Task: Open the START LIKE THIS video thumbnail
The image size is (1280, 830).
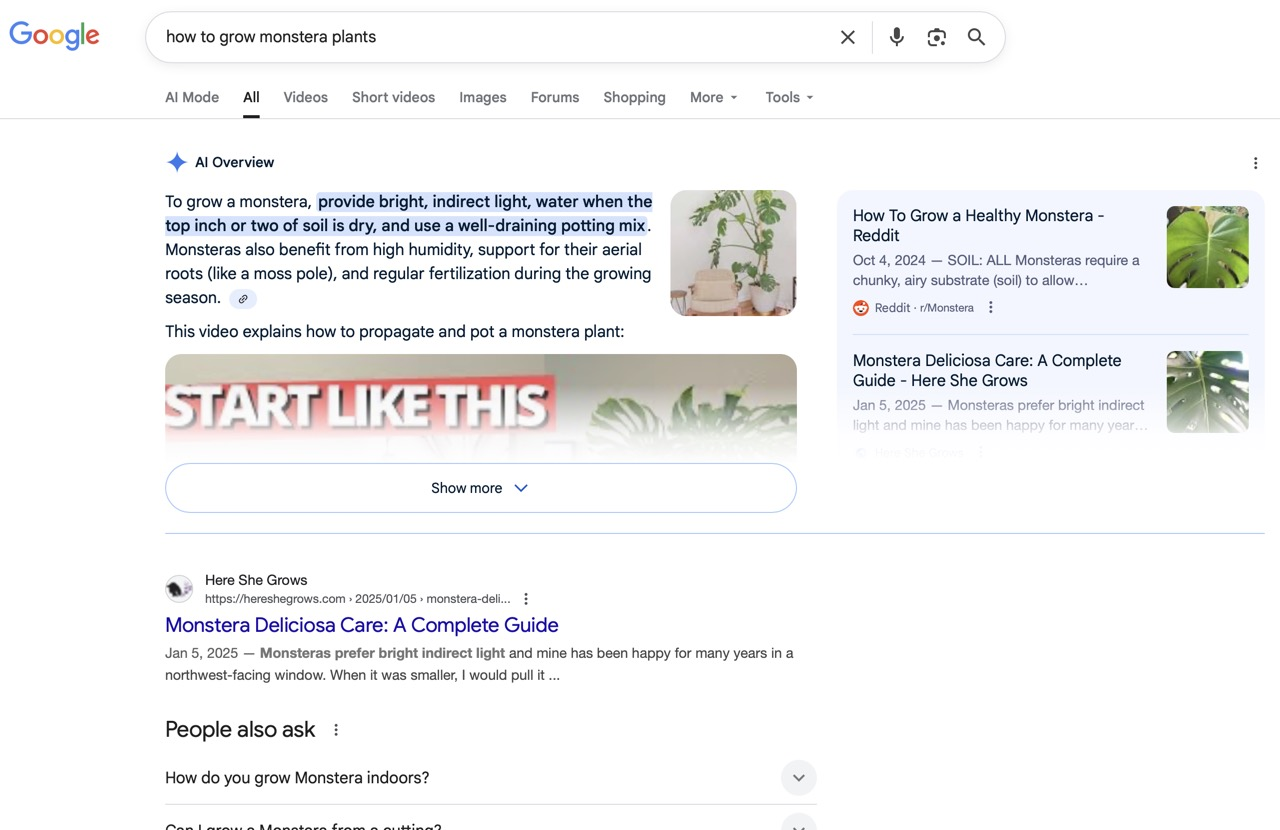Action: (x=480, y=405)
